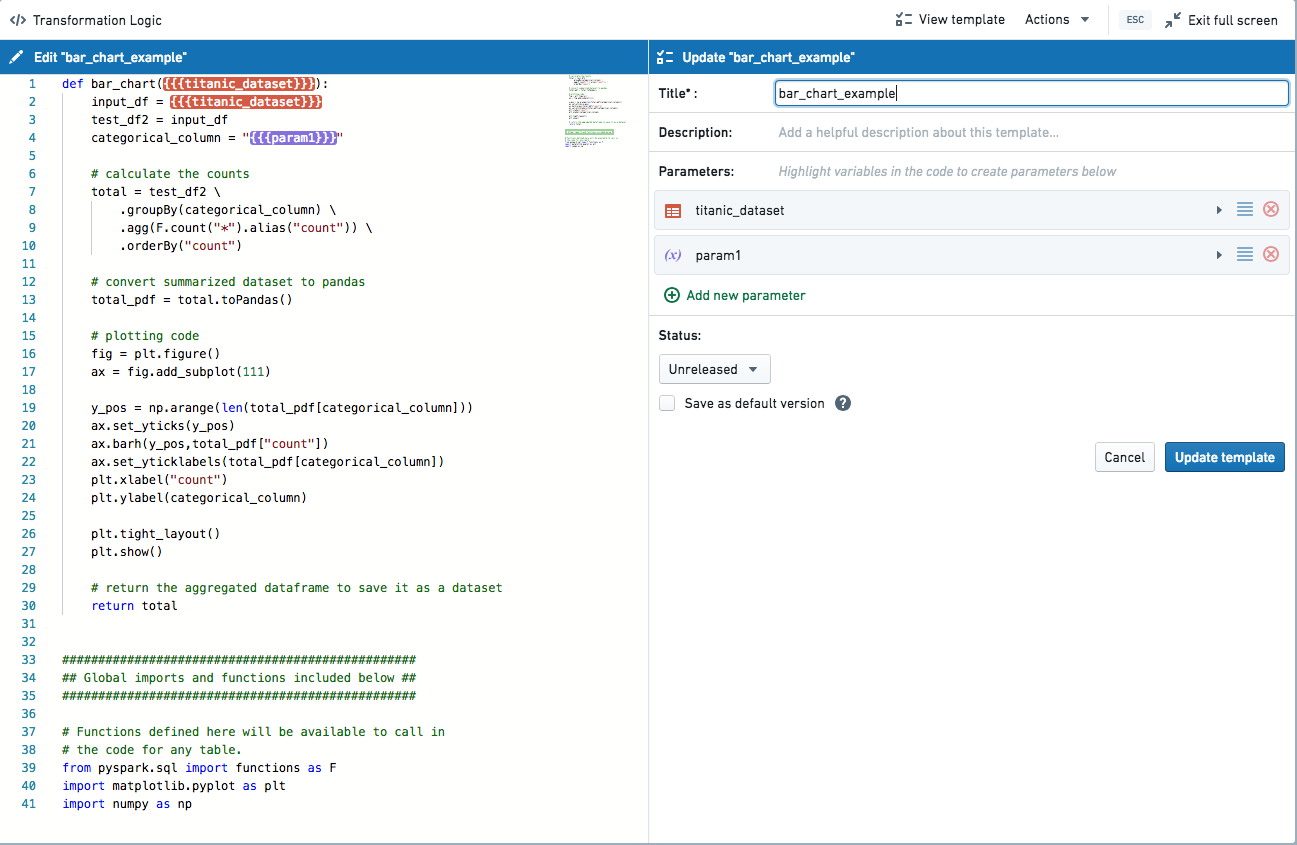Click the 'total_pdf = total.toPandas()' line
Image resolution: width=1297 pixels, height=845 pixels.
pyautogui.click(x=192, y=300)
